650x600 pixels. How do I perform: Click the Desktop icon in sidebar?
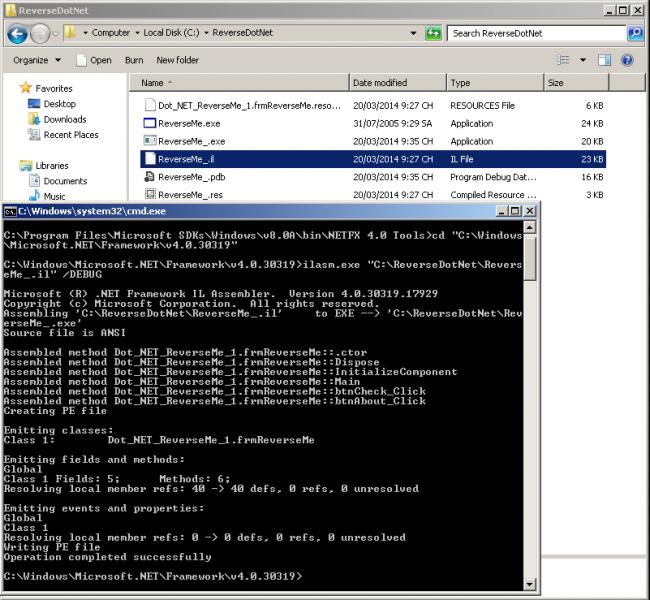[x=34, y=103]
